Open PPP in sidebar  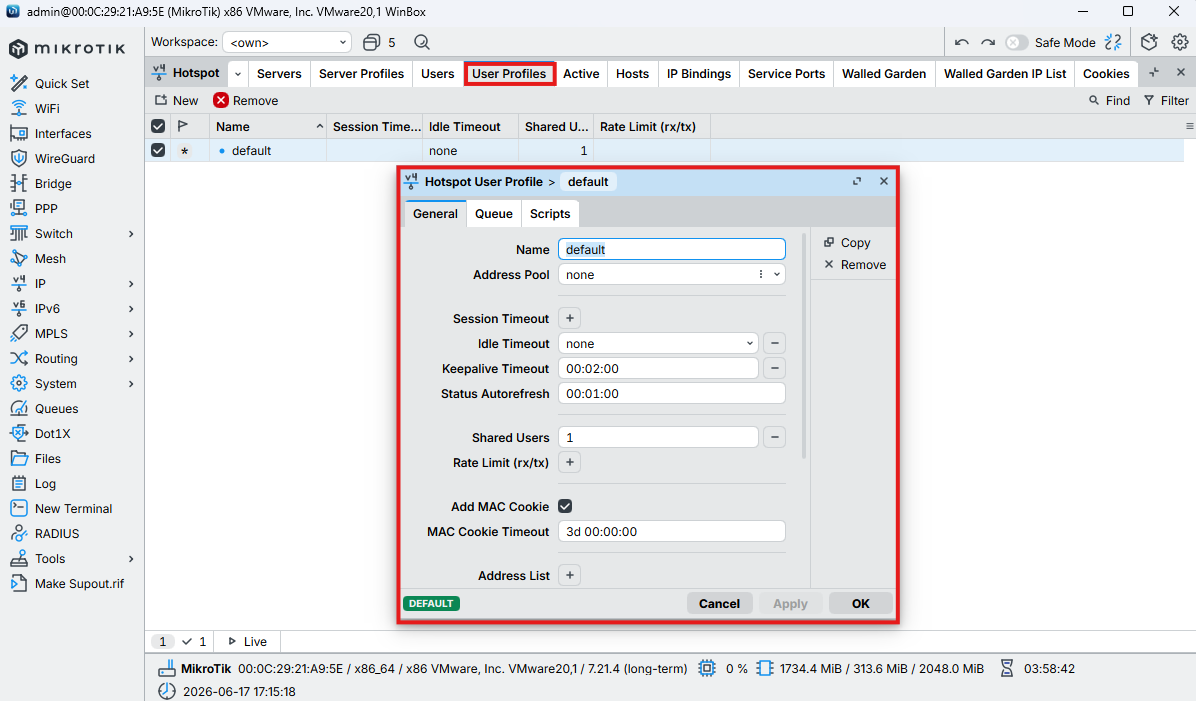46,208
